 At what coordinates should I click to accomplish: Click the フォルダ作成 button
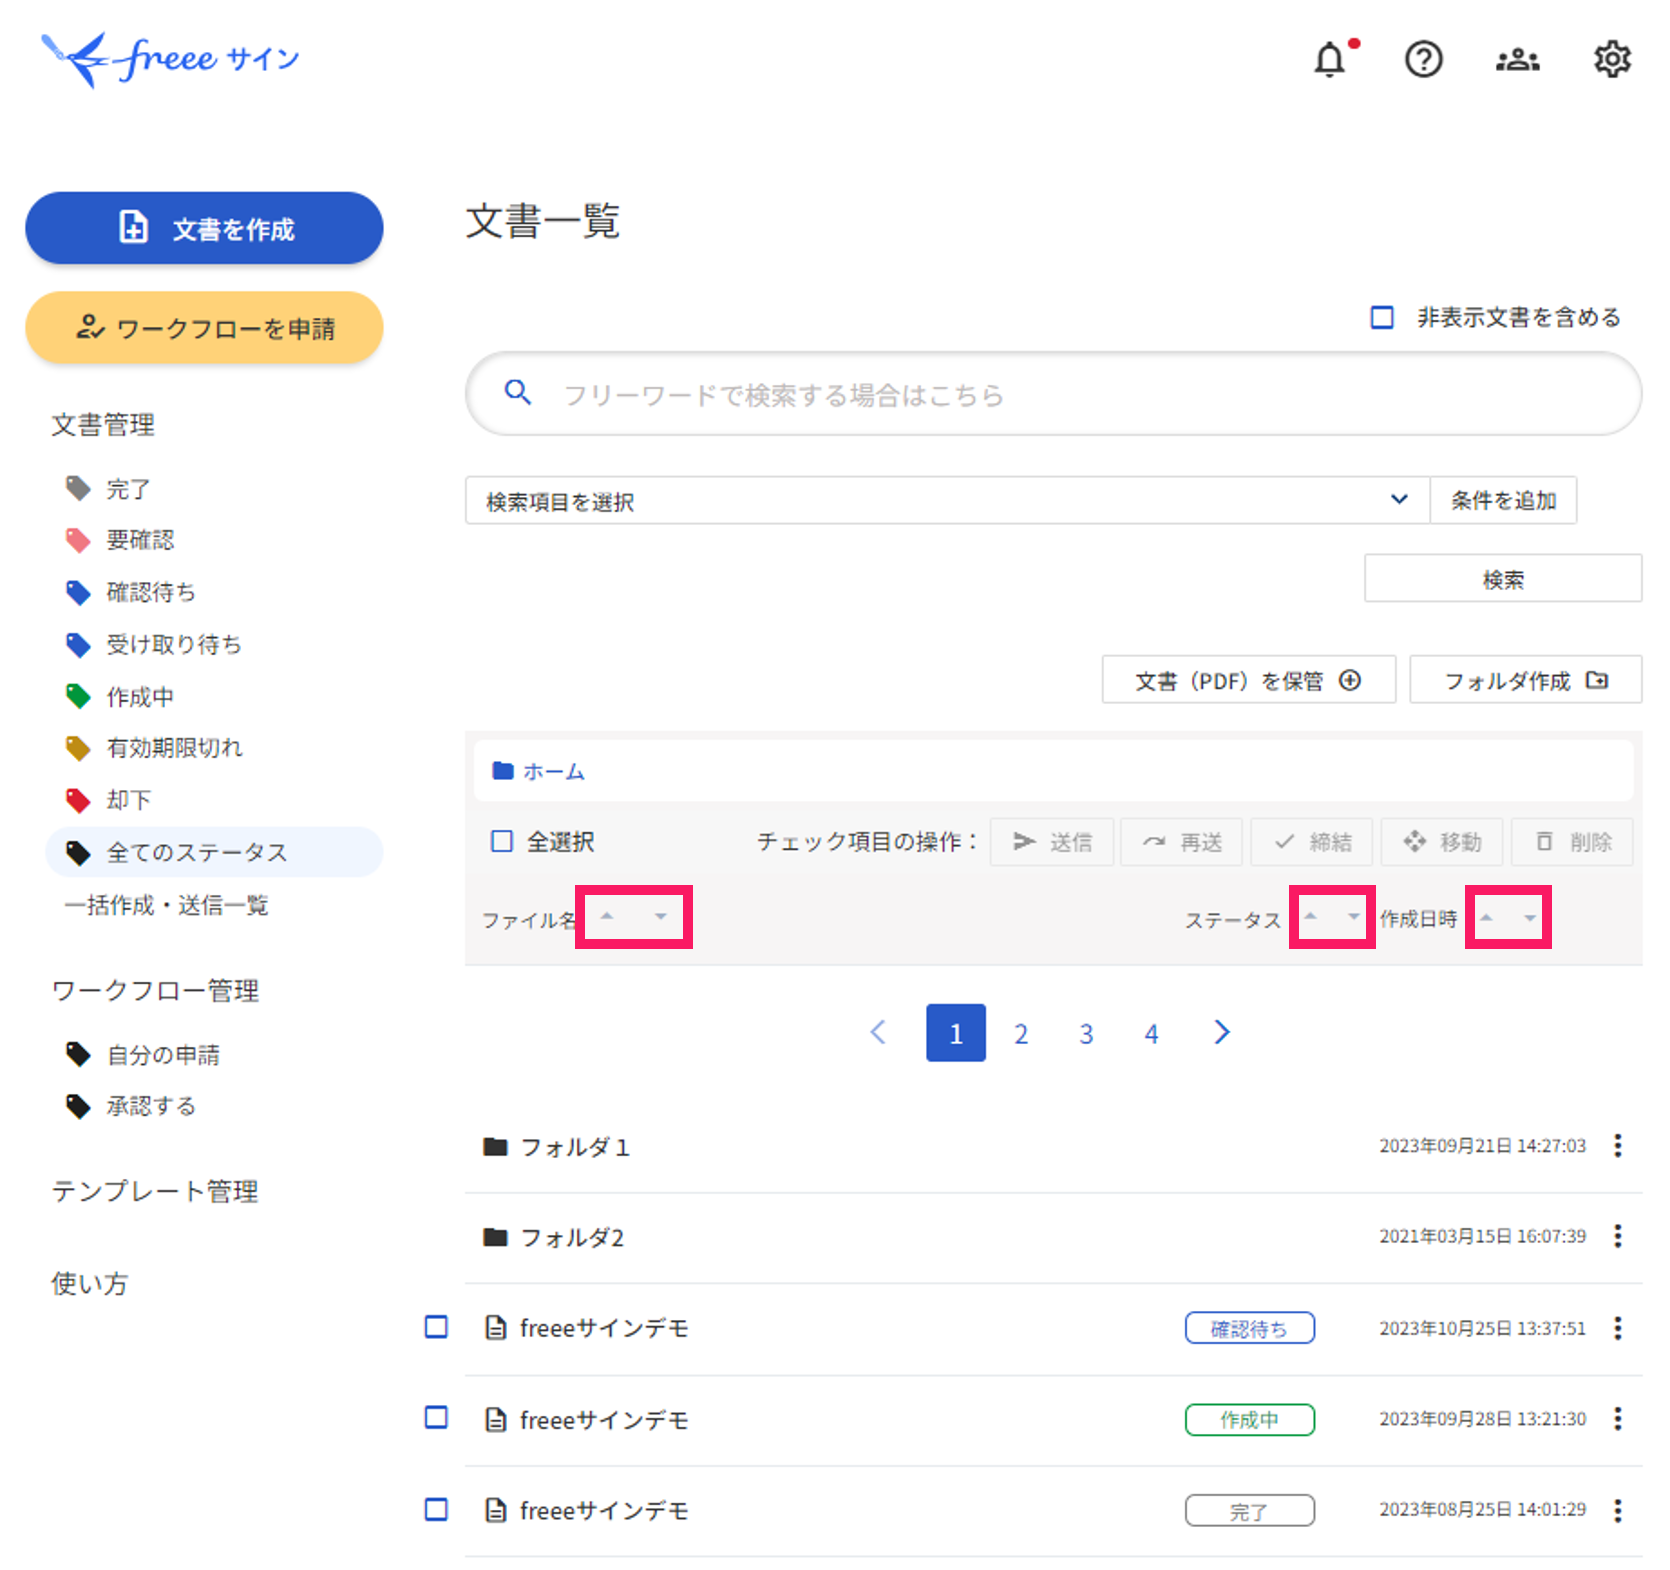1525,680
